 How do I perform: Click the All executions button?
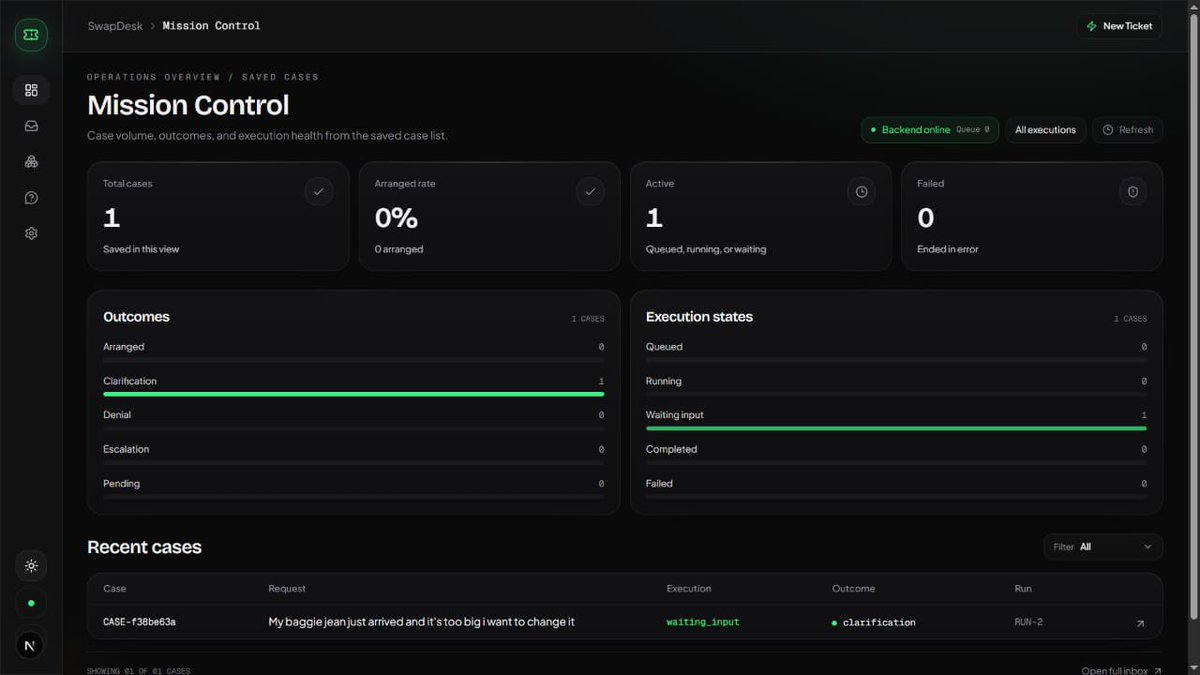pyautogui.click(x=1045, y=130)
